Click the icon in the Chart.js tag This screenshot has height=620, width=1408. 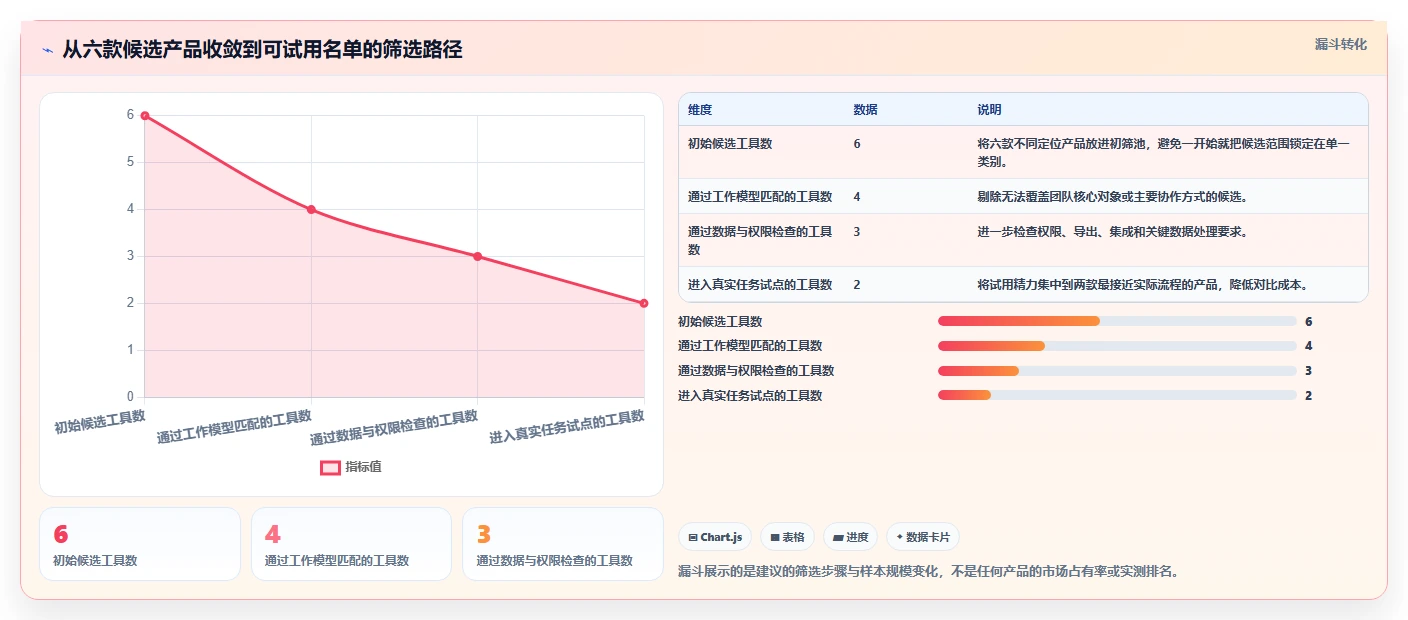coord(693,538)
